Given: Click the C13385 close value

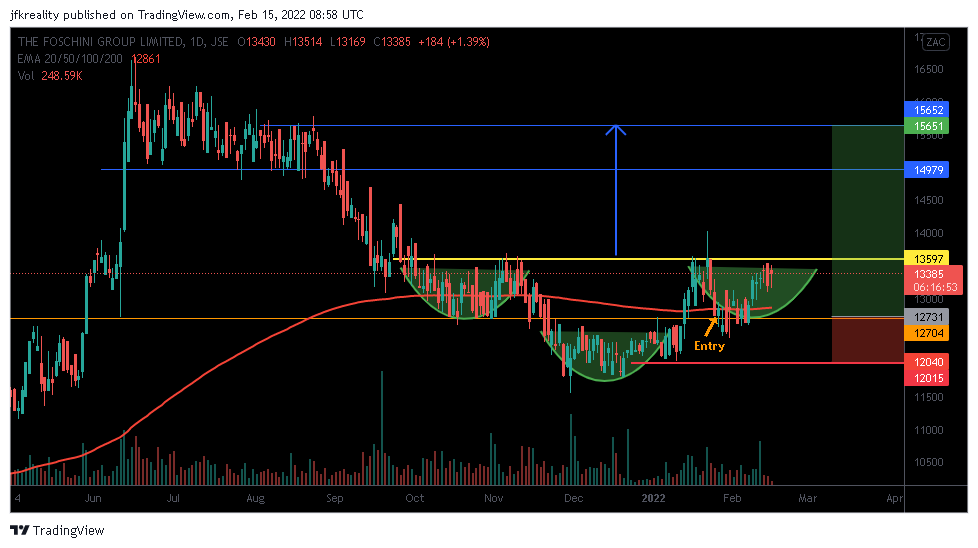Looking at the screenshot, I should click(x=392, y=42).
